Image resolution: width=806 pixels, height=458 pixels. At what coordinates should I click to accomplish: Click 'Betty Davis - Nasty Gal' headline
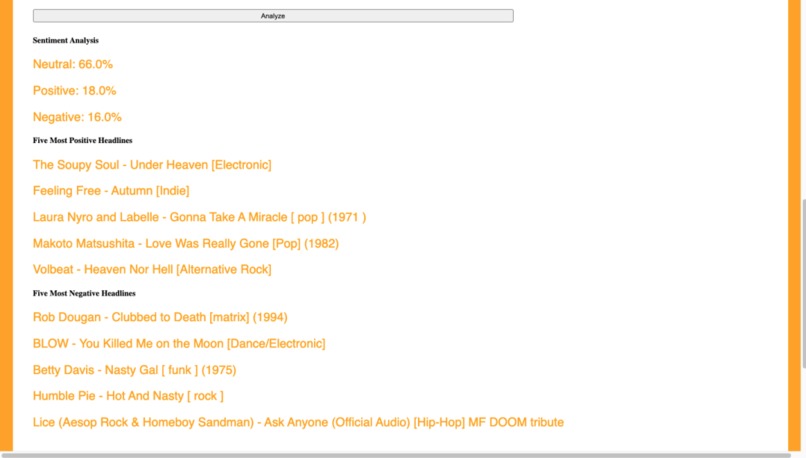point(134,370)
